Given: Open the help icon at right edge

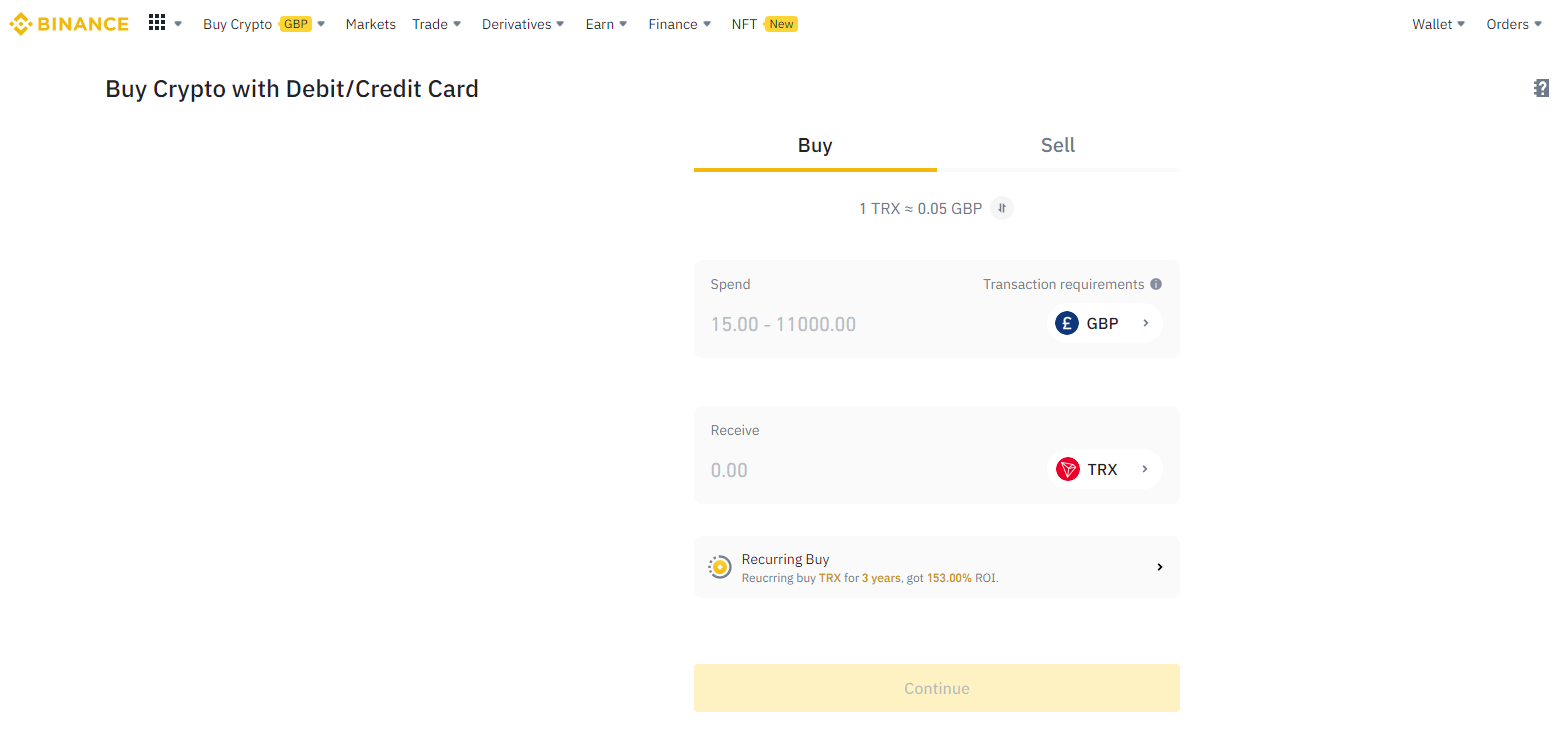Looking at the screenshot, I should coord(1541,89).
